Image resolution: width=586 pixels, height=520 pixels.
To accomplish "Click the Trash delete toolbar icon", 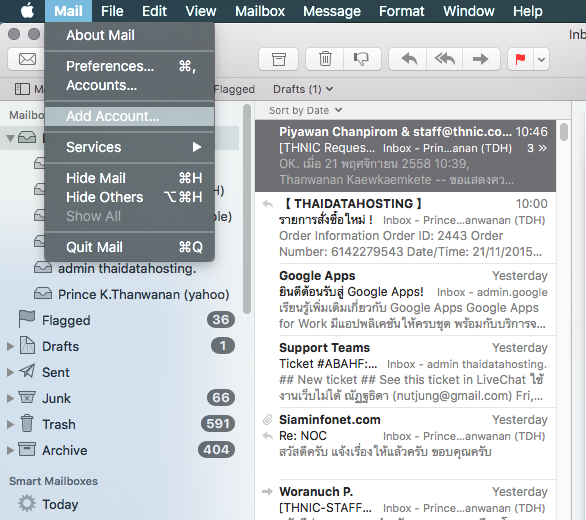I will pyautogui.click(x=325, y=59).
